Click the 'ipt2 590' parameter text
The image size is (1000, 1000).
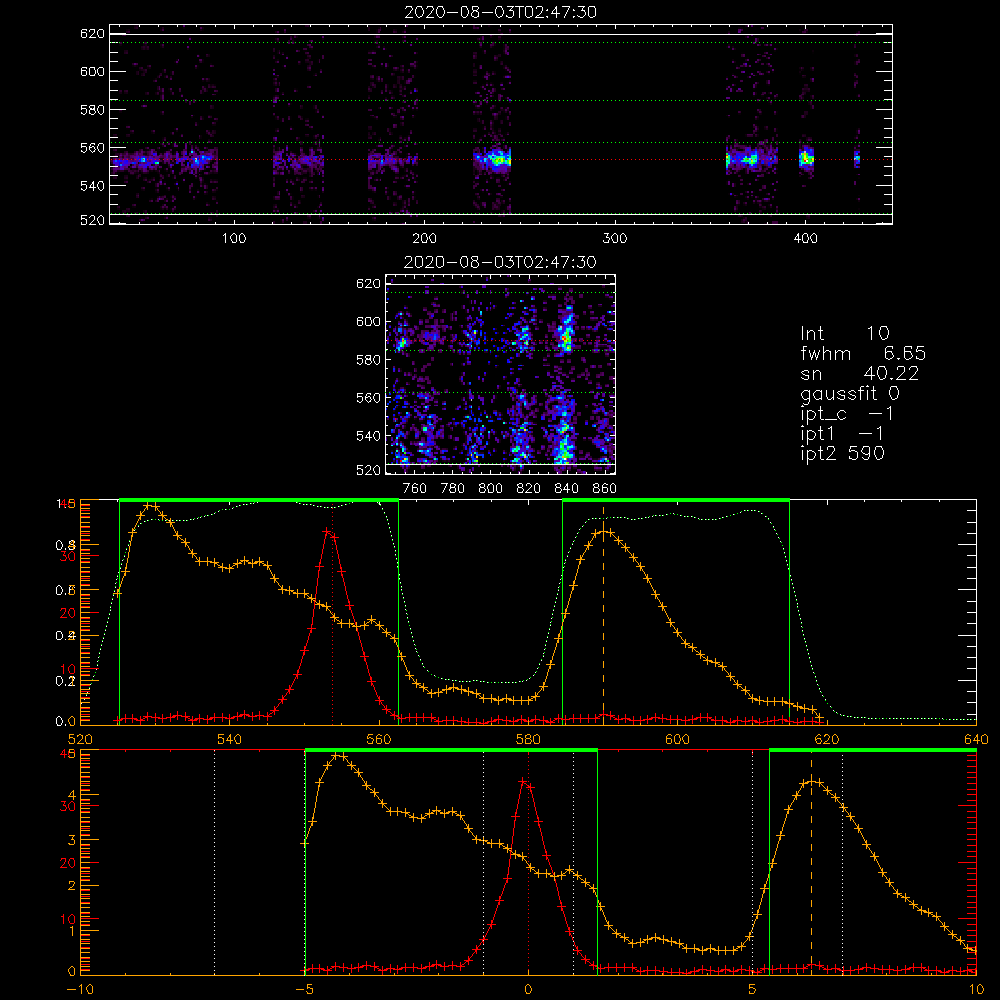pyautogui.click(x=842, y=453)
